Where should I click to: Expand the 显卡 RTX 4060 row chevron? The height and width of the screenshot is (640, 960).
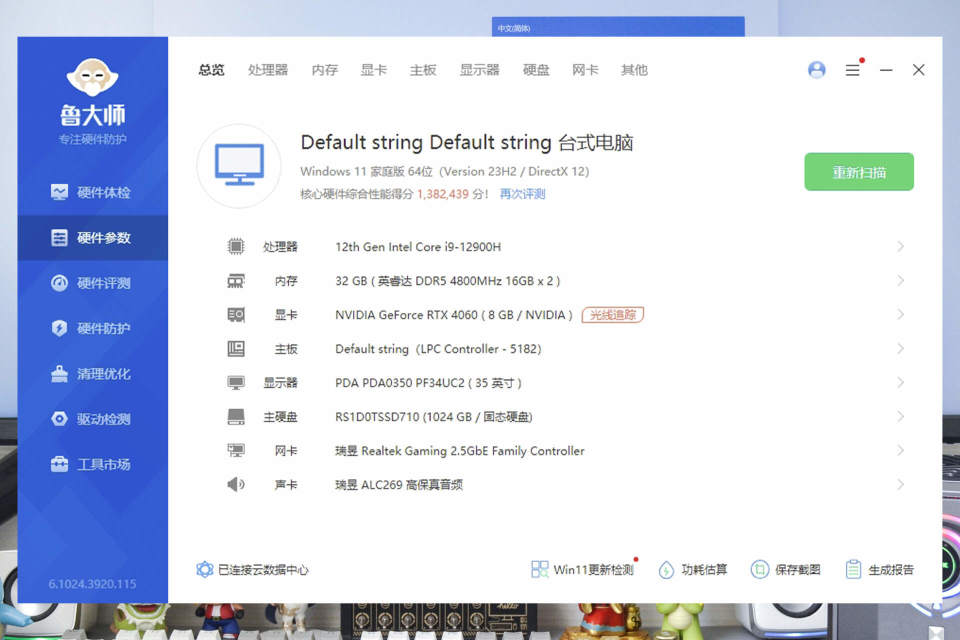(900, 314)
